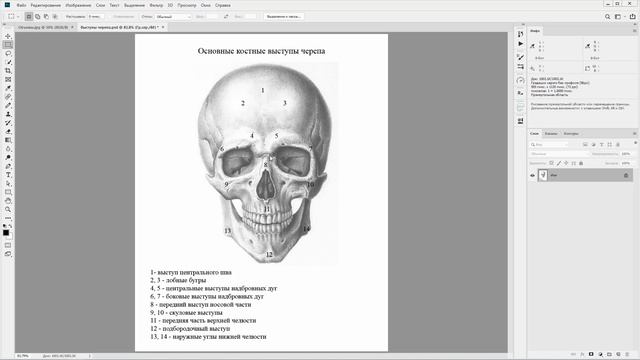Select the Type tool
This screenshot has width=640, height=360.
click(x=8, y=175)
